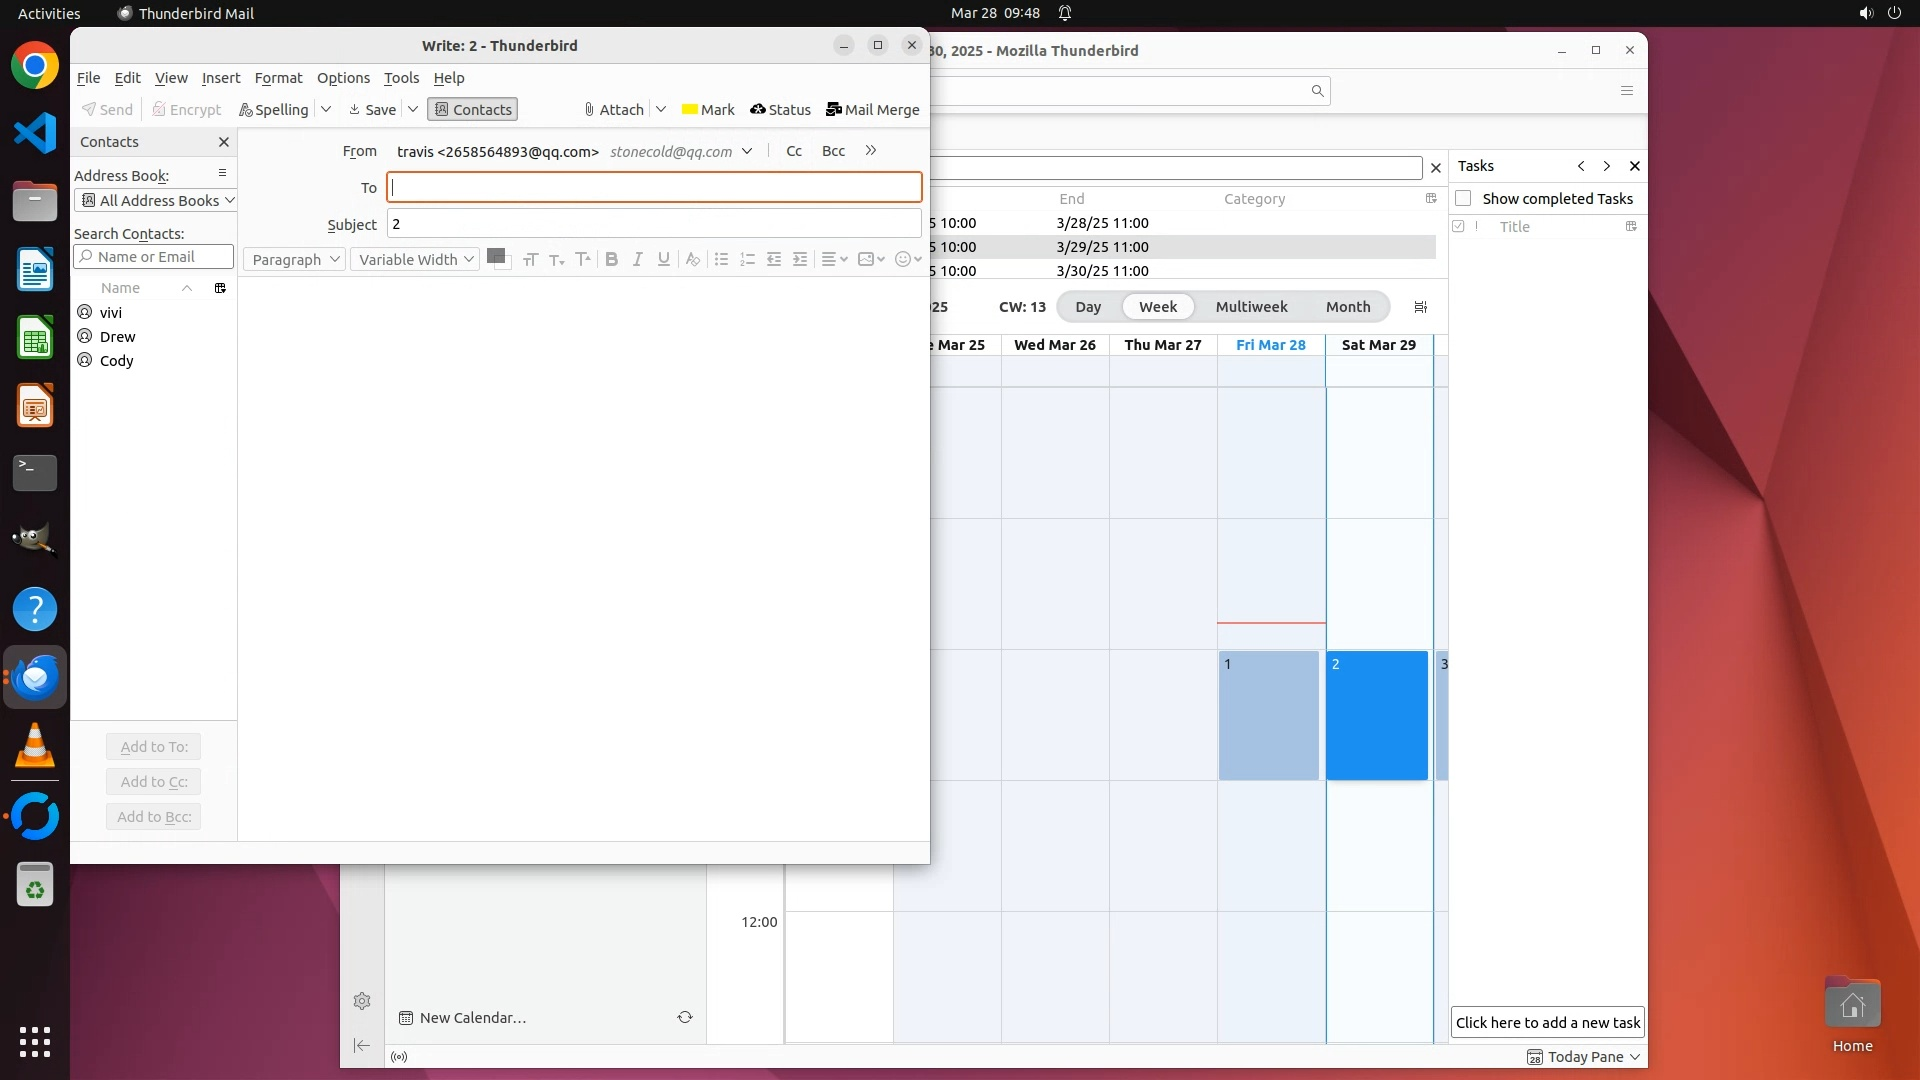This screenshot has width=1920, height=1080.
Task: Open the Format menu
Action: (278, 78)
